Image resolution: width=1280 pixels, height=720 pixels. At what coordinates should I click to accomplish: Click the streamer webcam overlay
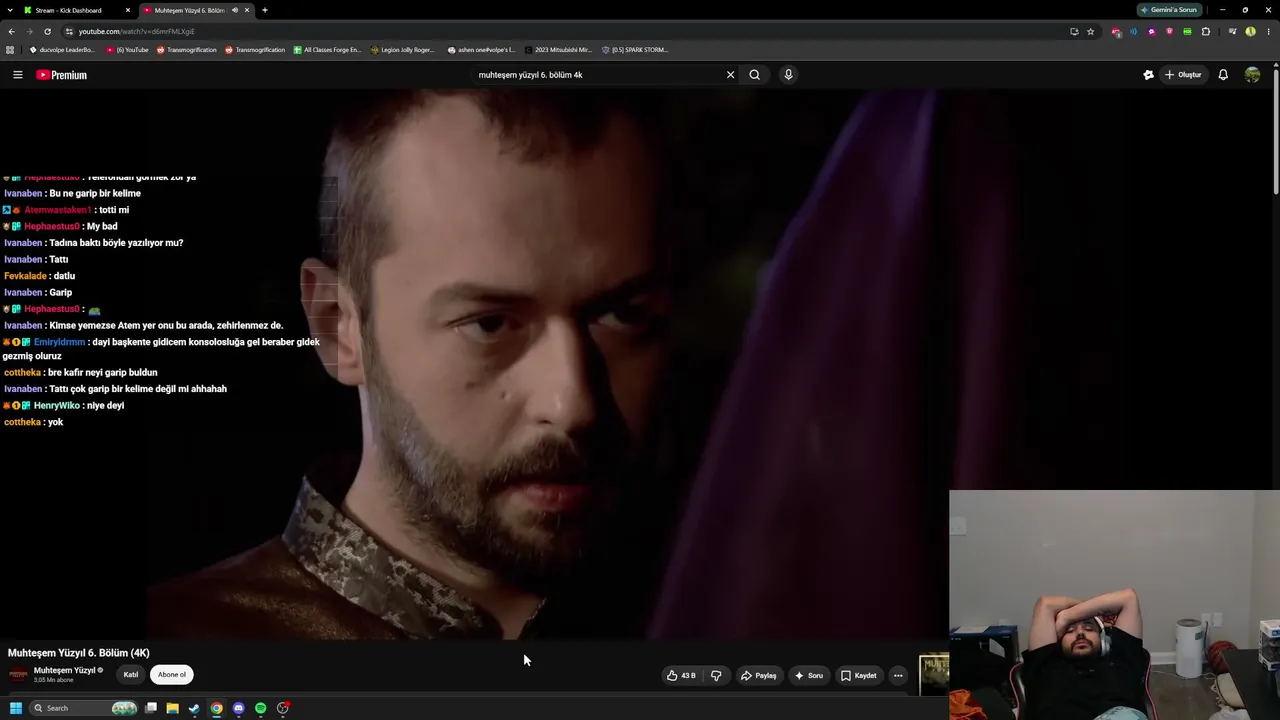pos(1114,605)
